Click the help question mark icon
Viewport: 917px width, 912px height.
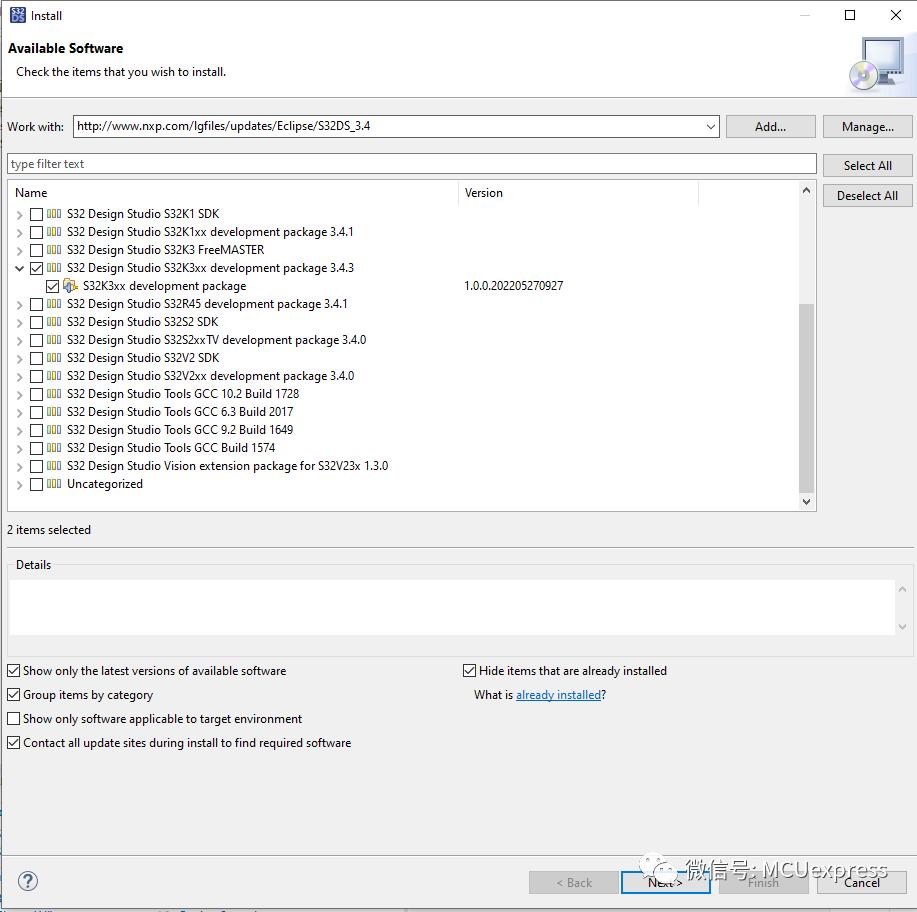click(27, 881)
